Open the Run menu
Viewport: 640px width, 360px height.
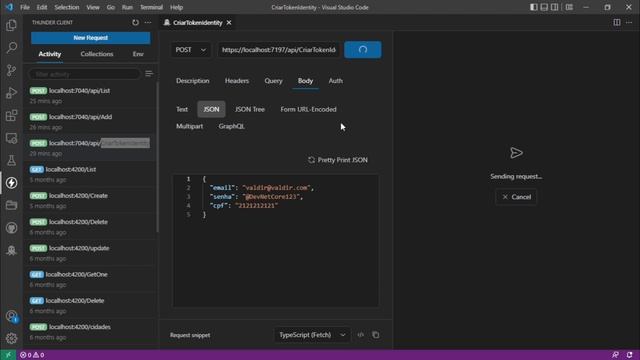pyautogui.click(x=127, y=7)
